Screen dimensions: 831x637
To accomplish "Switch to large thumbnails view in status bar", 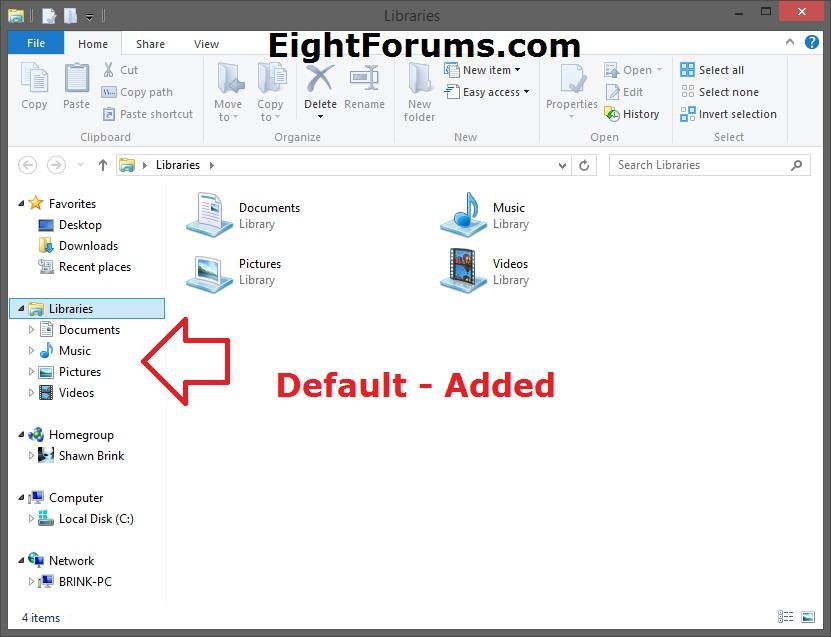I will [807, 617].
